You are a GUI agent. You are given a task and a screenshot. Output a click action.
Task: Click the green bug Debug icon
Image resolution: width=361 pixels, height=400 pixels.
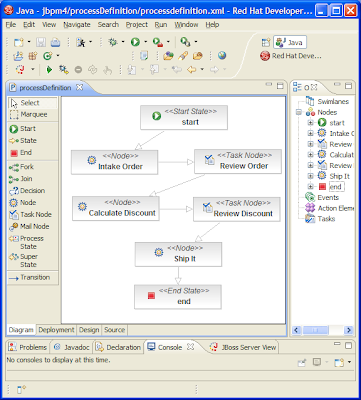[113, 42]
